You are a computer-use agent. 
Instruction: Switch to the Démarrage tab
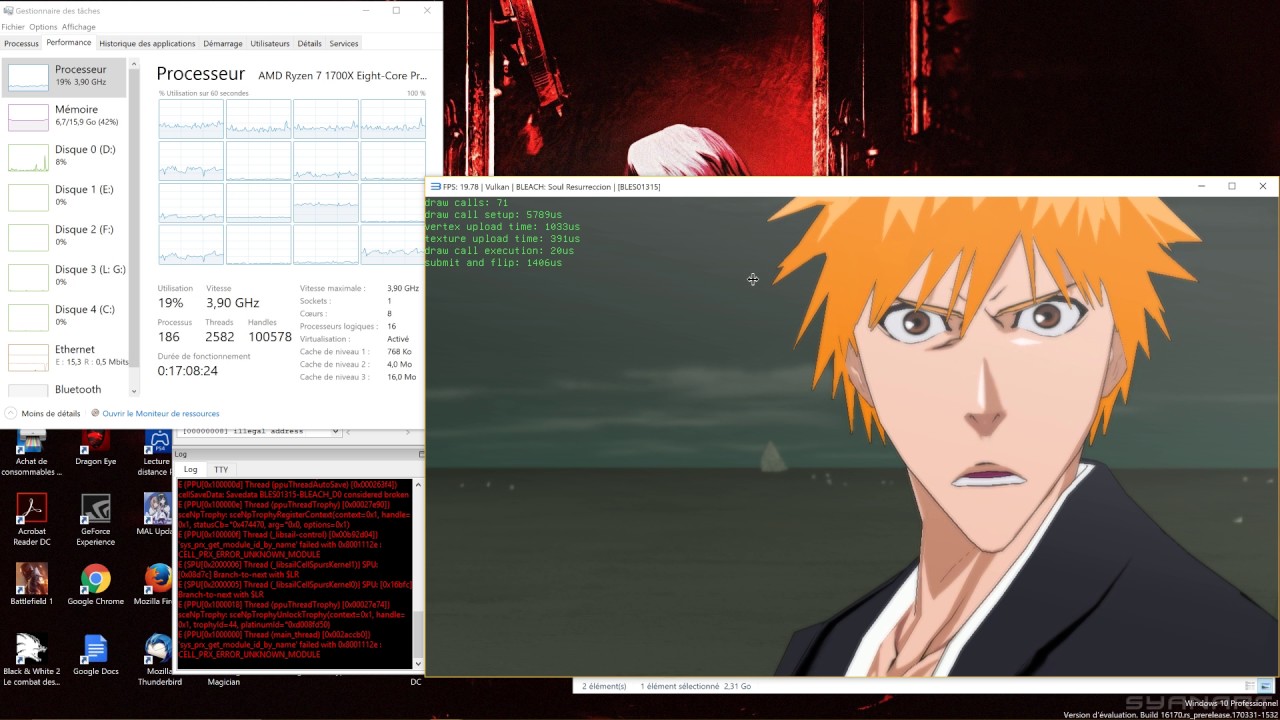pos(222,43)
